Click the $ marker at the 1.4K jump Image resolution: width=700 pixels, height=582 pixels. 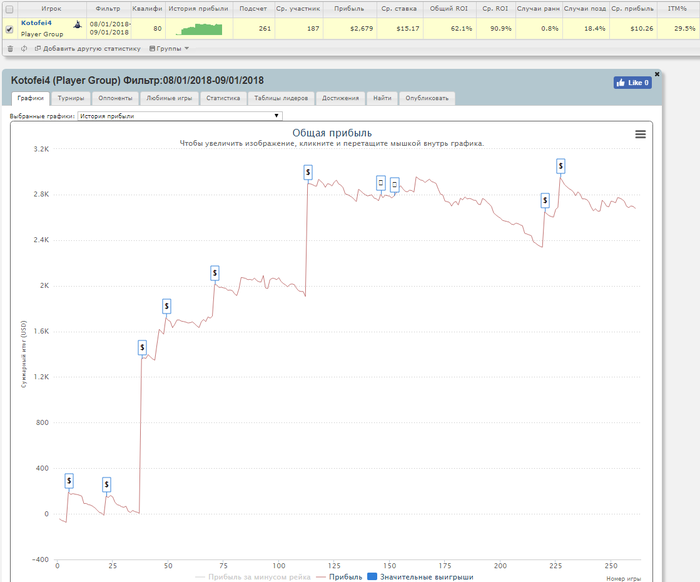click(x=142, y=347)
